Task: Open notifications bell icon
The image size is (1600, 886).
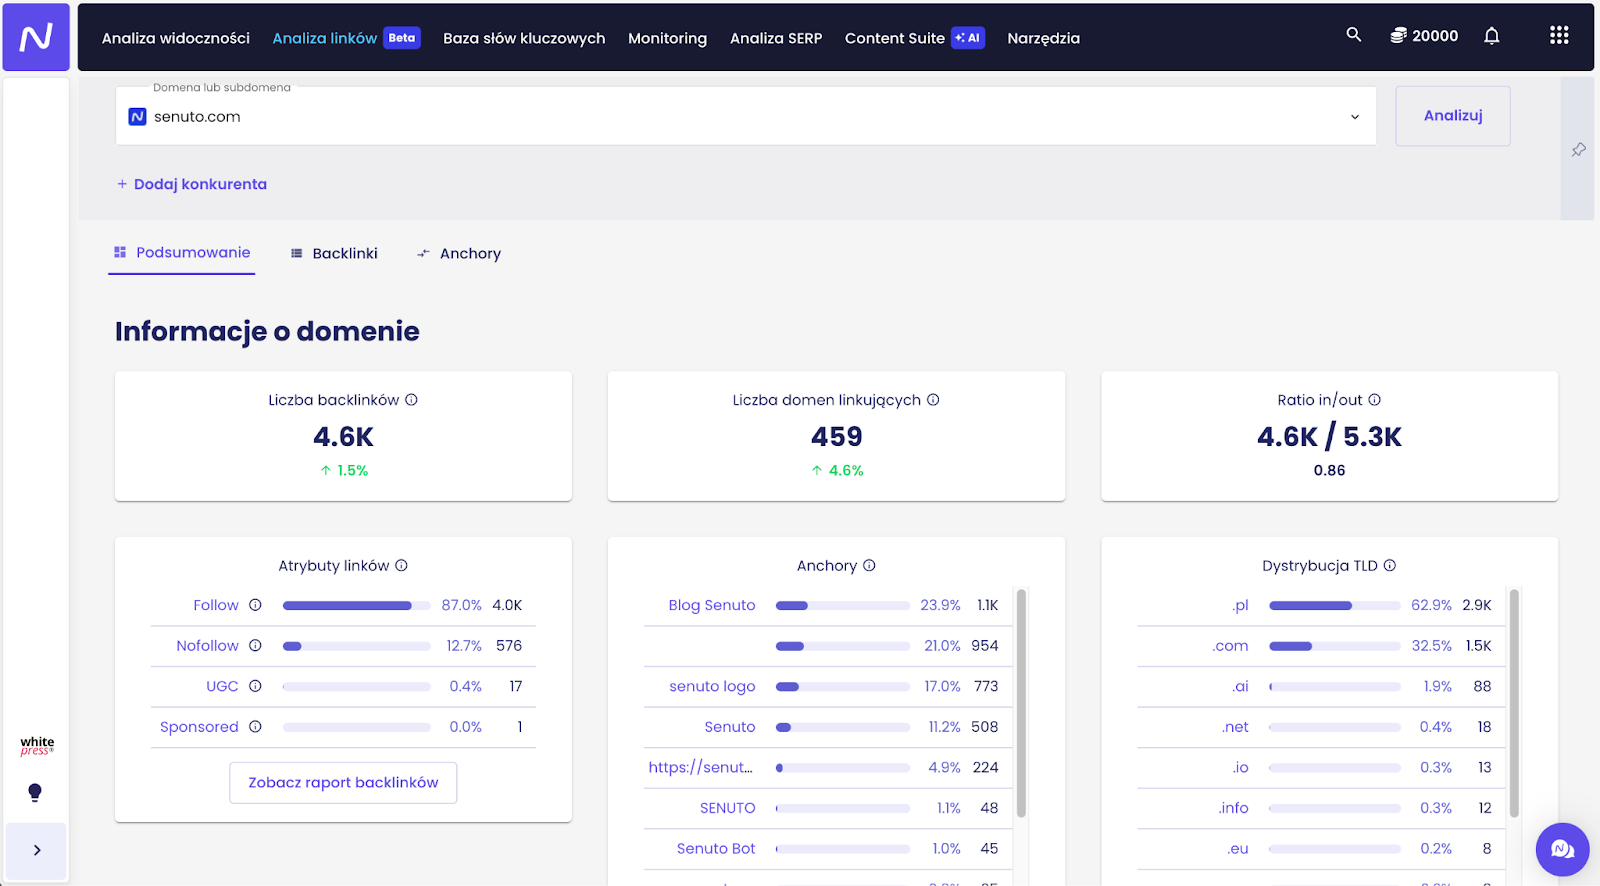Action: point(1491,36)
